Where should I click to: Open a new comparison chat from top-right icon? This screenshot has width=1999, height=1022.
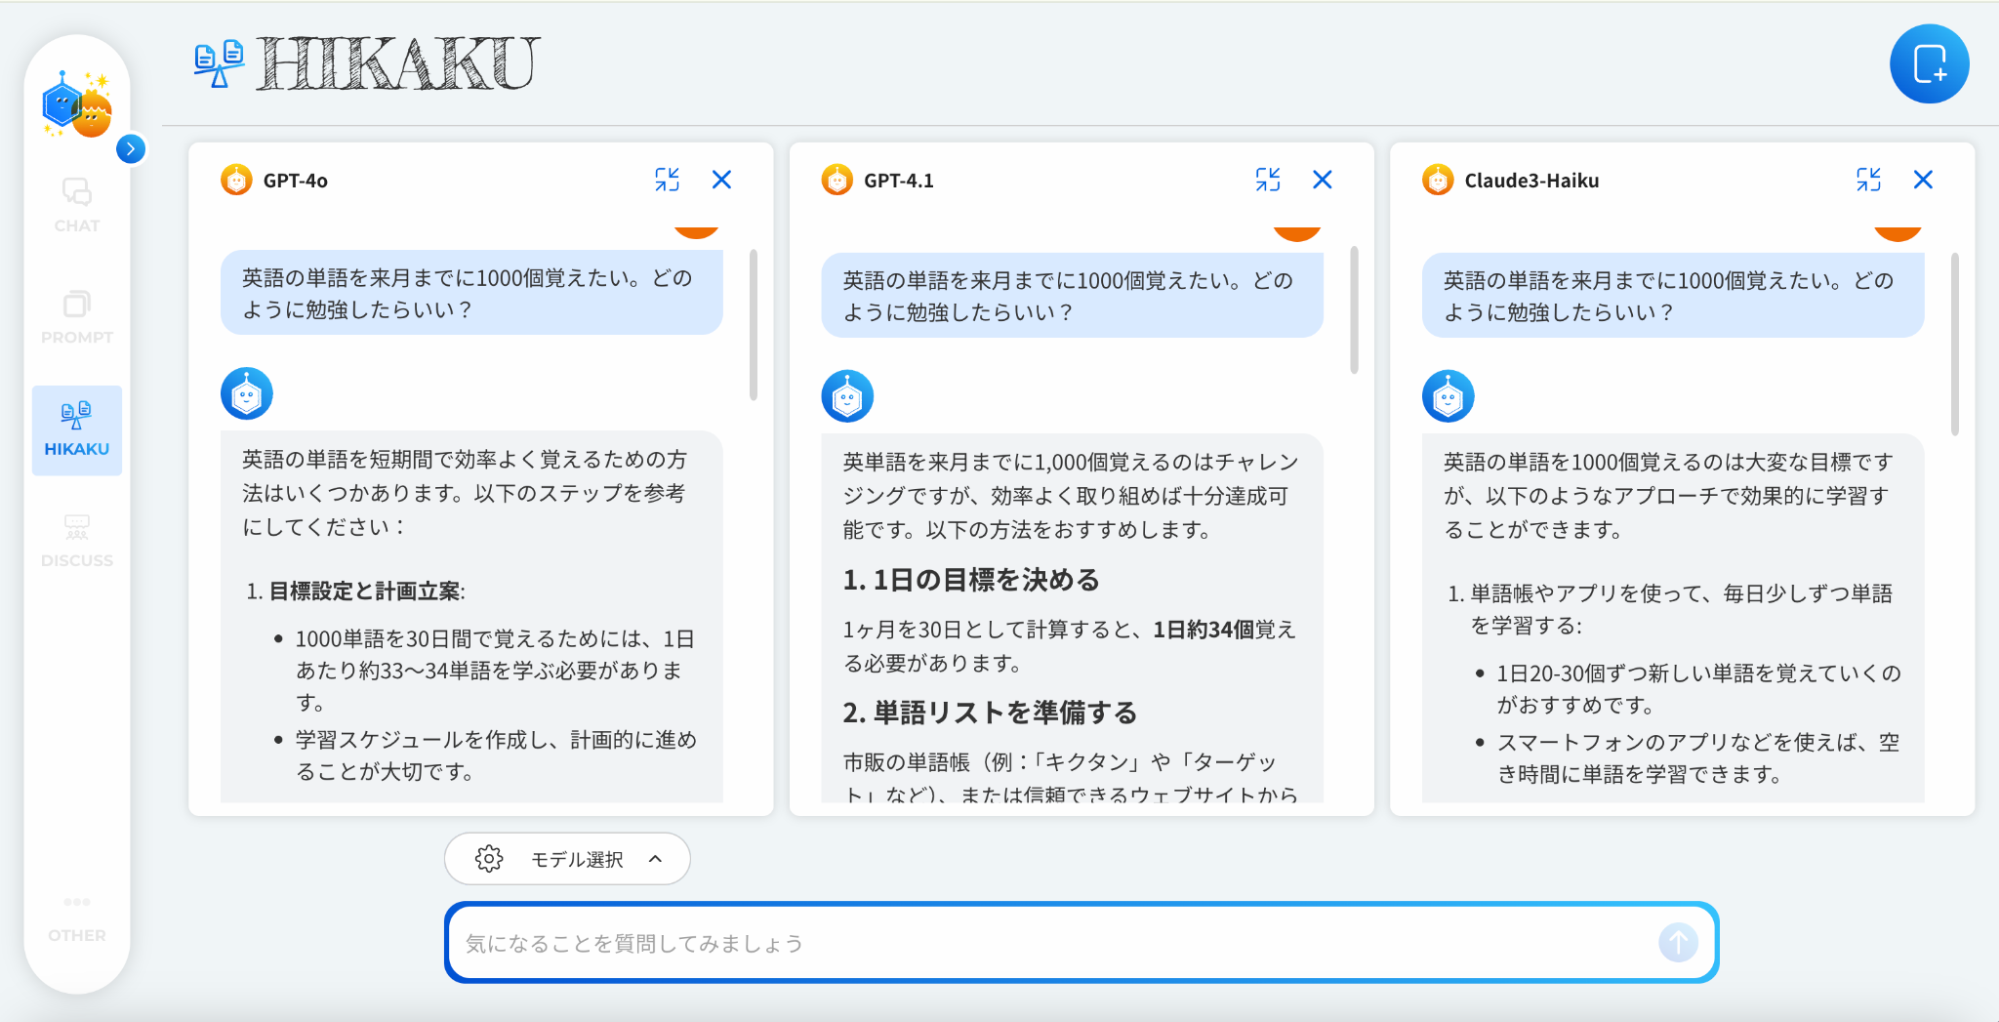point(1931,63)
